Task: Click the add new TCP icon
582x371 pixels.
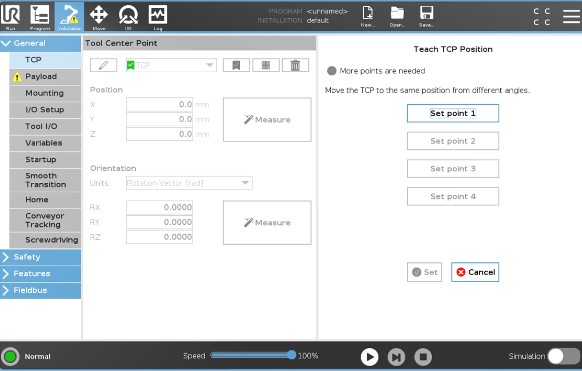Action: pyautogui.click(x=266, y=65)
